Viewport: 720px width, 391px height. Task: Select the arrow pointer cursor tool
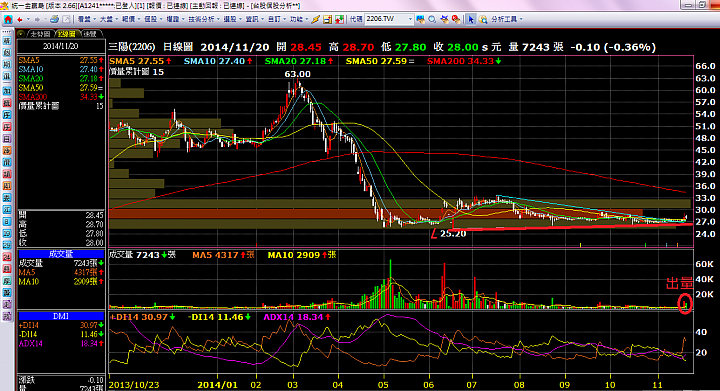point(471,19)
